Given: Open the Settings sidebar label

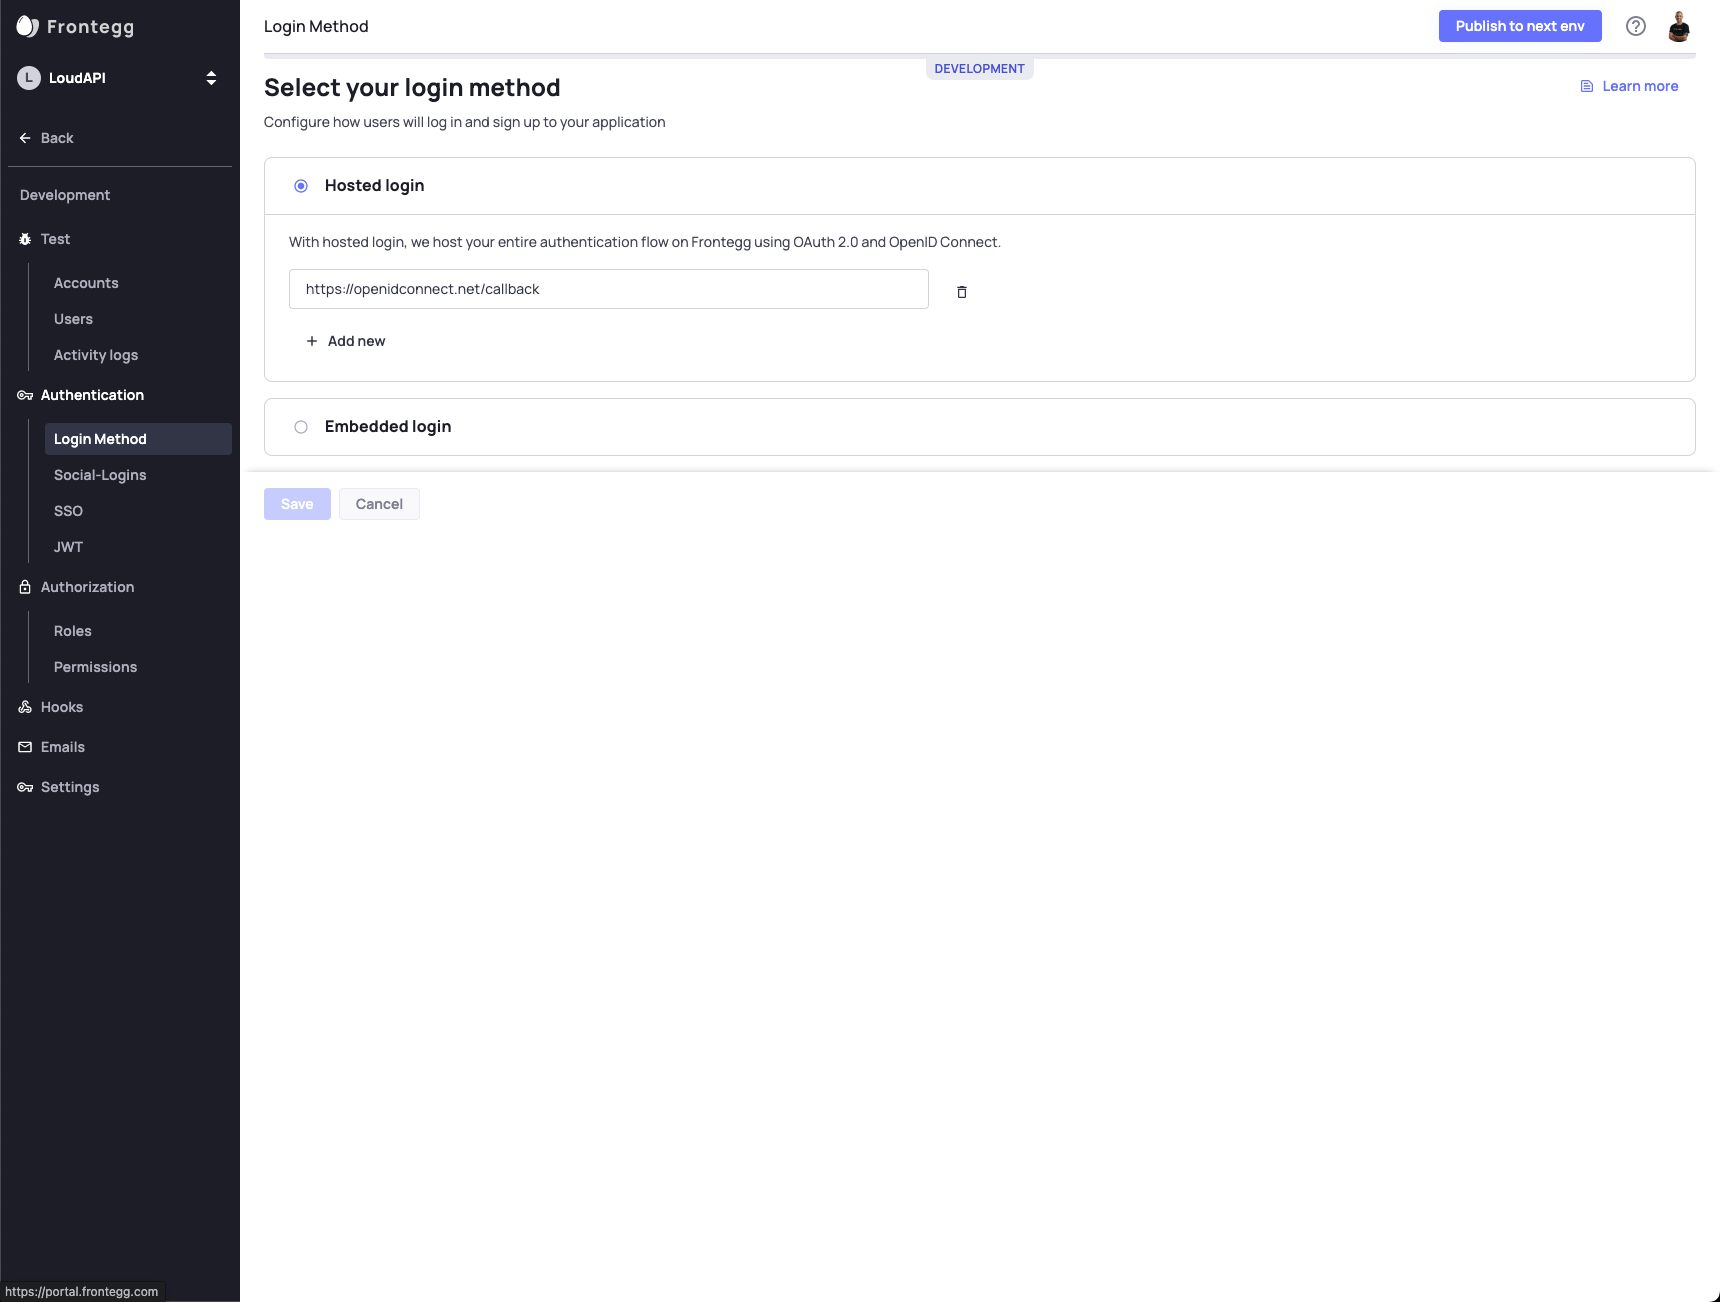Looking at the screenshot, I should [70, 787].
